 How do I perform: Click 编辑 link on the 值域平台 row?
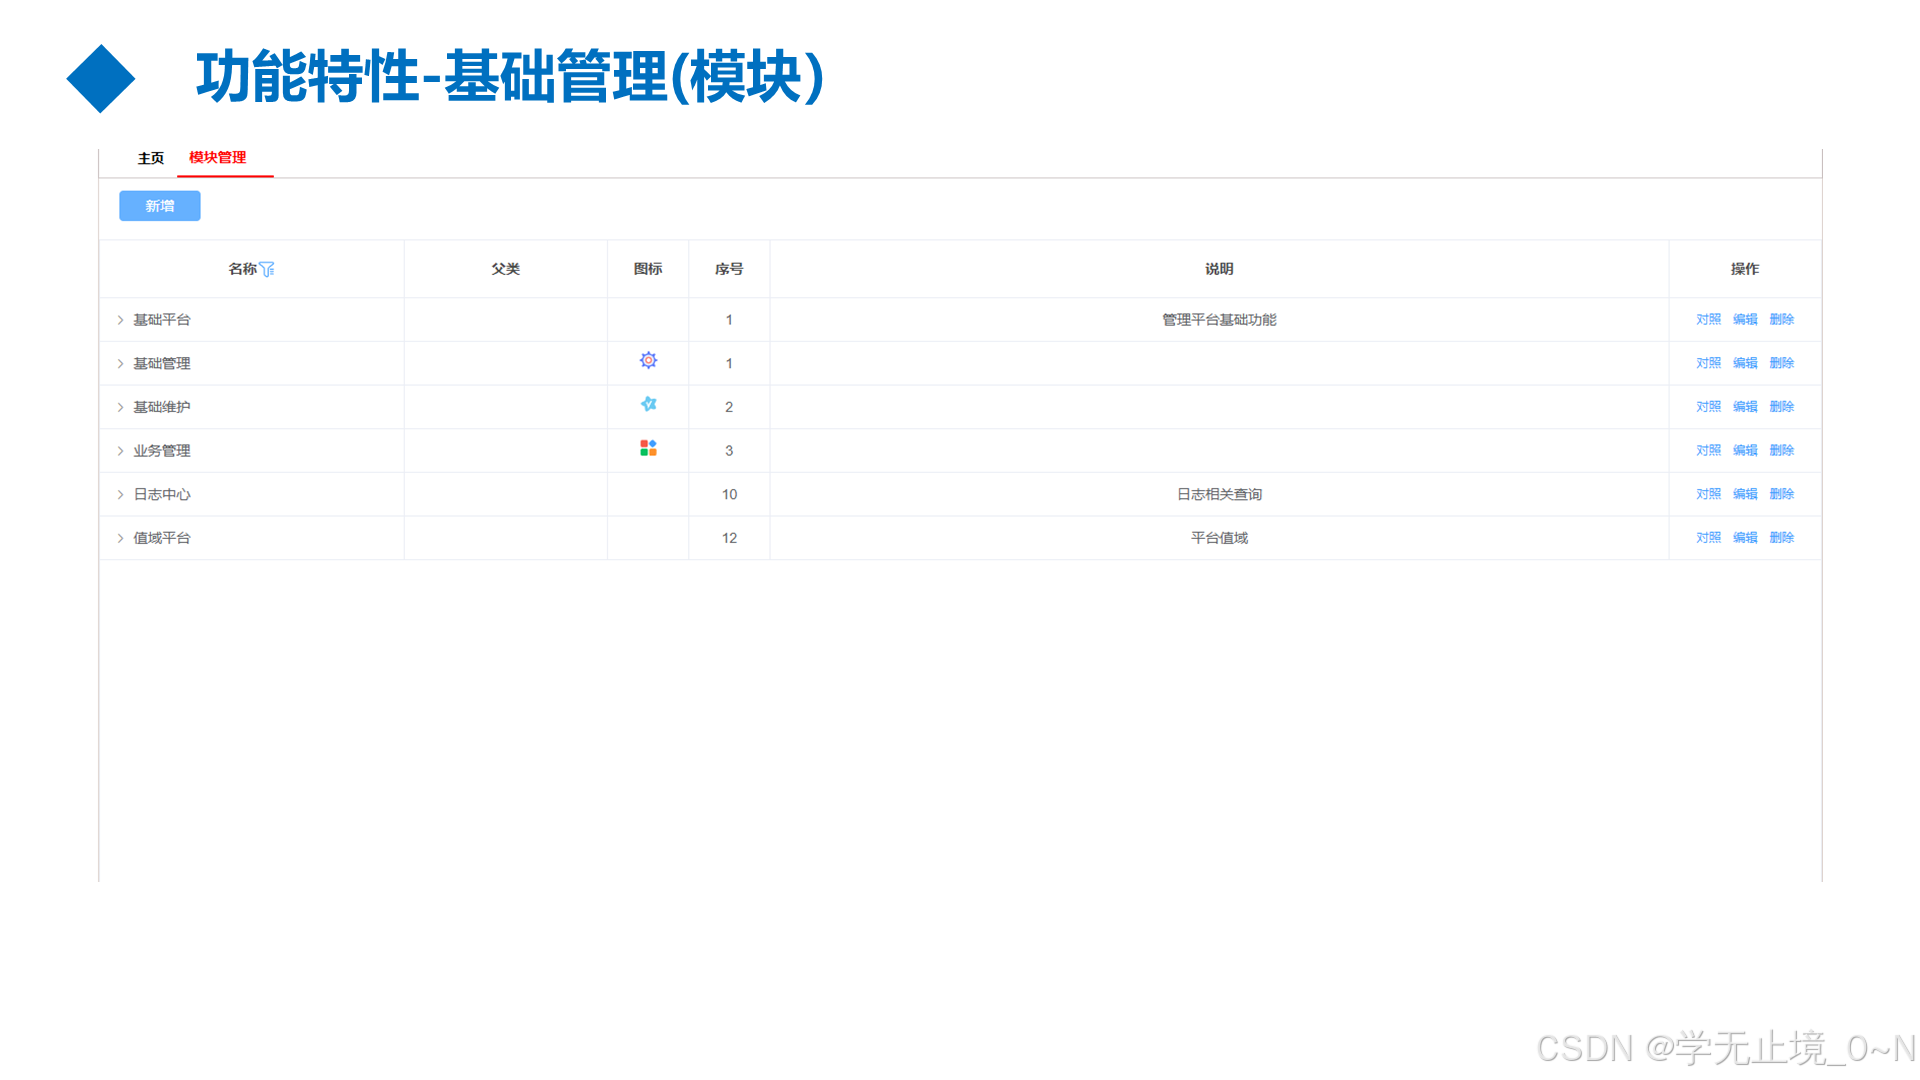click(1745, 537)
